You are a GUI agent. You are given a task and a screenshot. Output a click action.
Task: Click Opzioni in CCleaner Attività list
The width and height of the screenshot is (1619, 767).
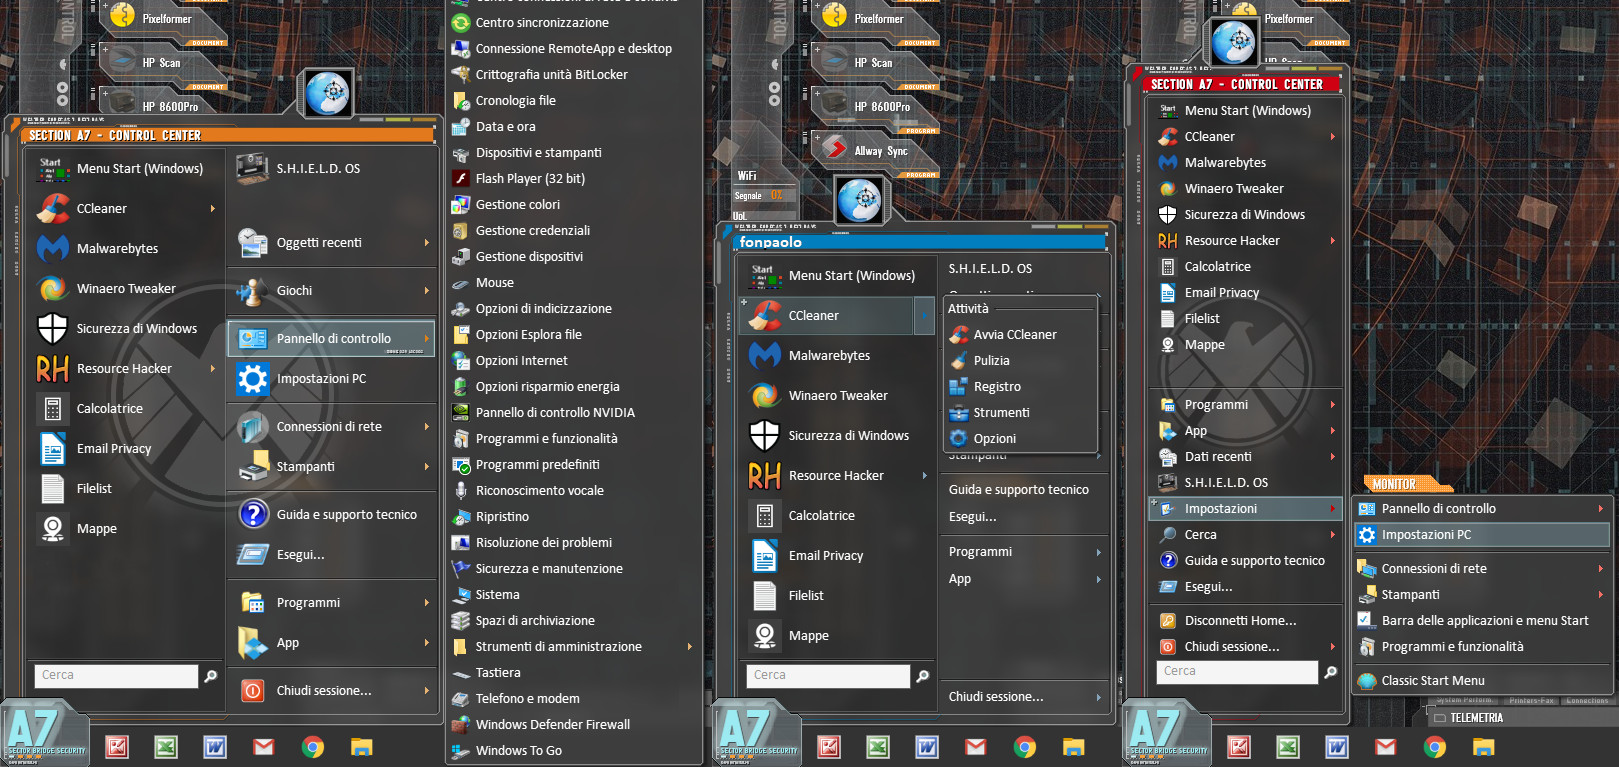pos(994,439)
